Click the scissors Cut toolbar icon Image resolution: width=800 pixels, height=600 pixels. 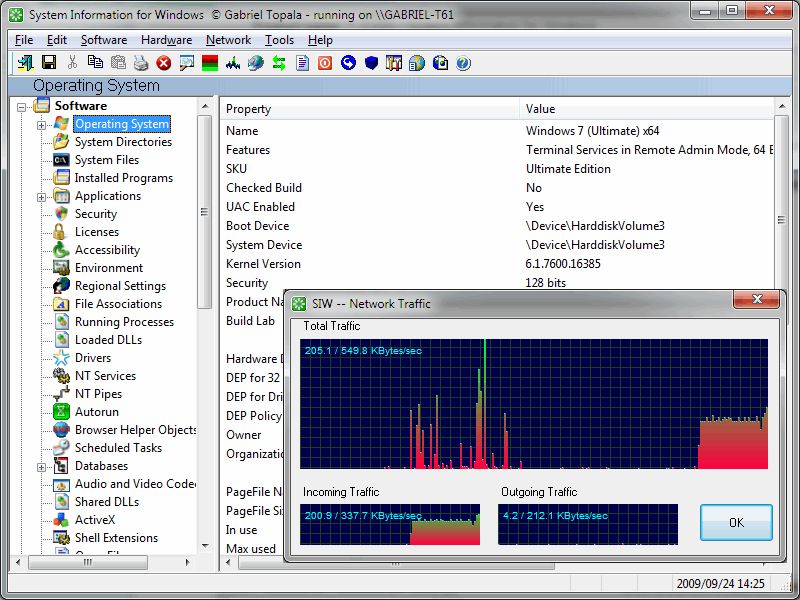tap(73, 63)
